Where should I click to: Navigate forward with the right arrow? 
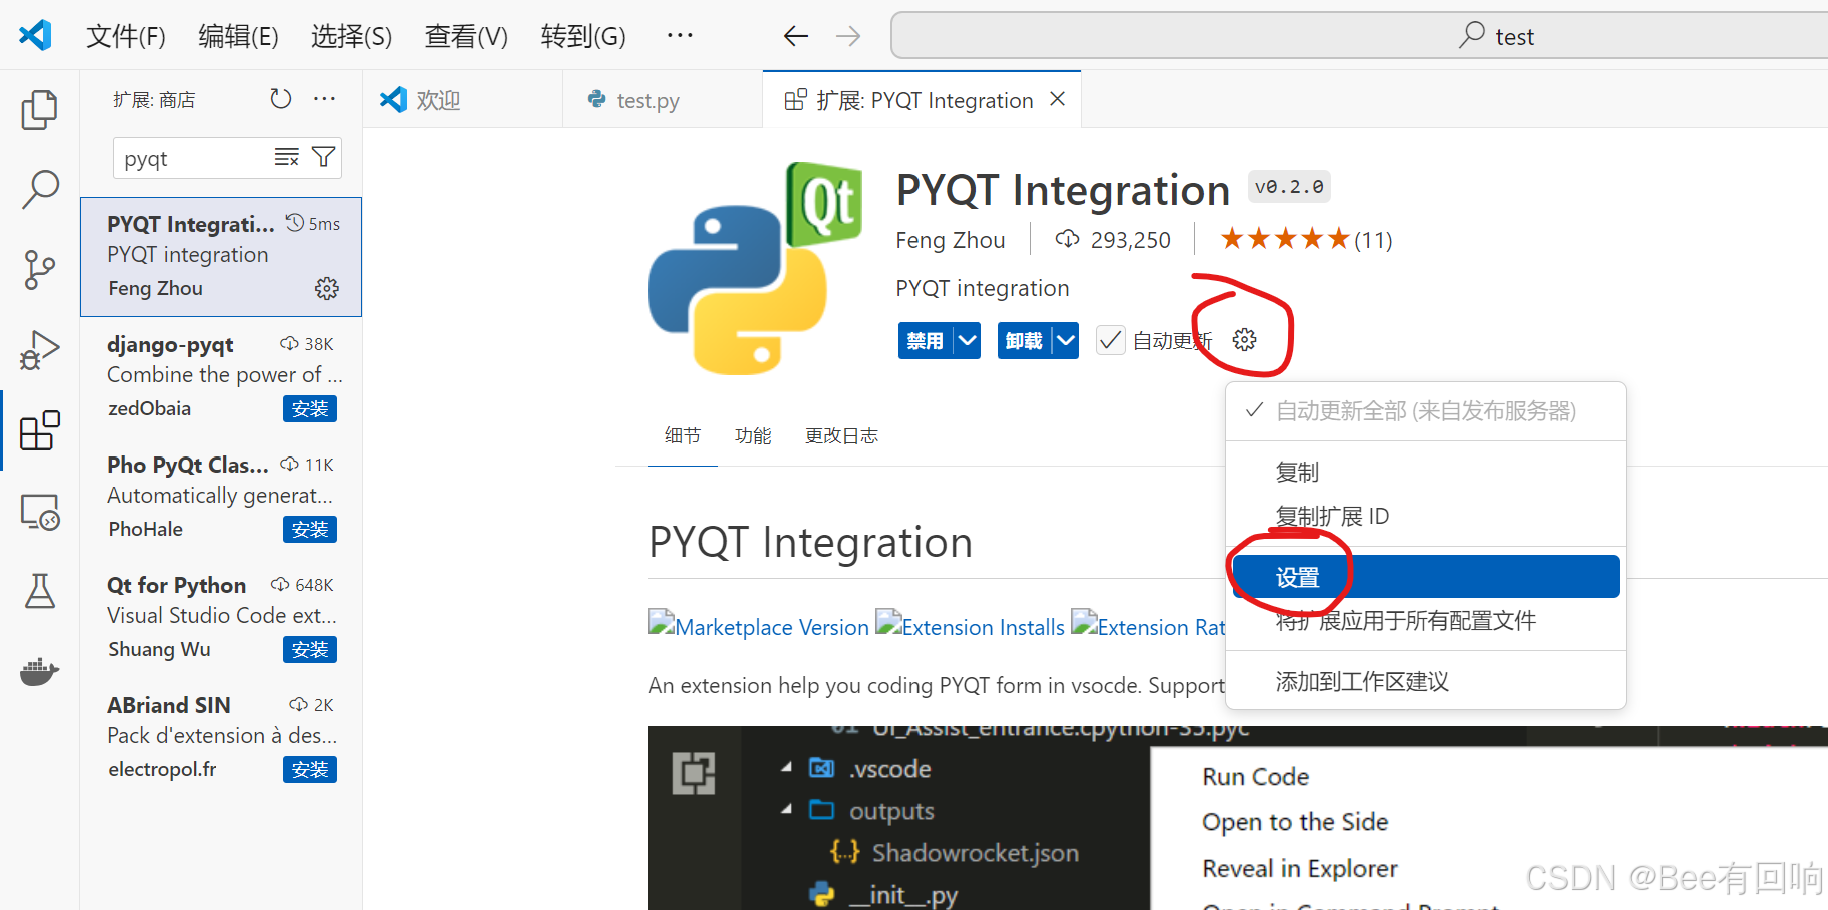coord(848,36)
